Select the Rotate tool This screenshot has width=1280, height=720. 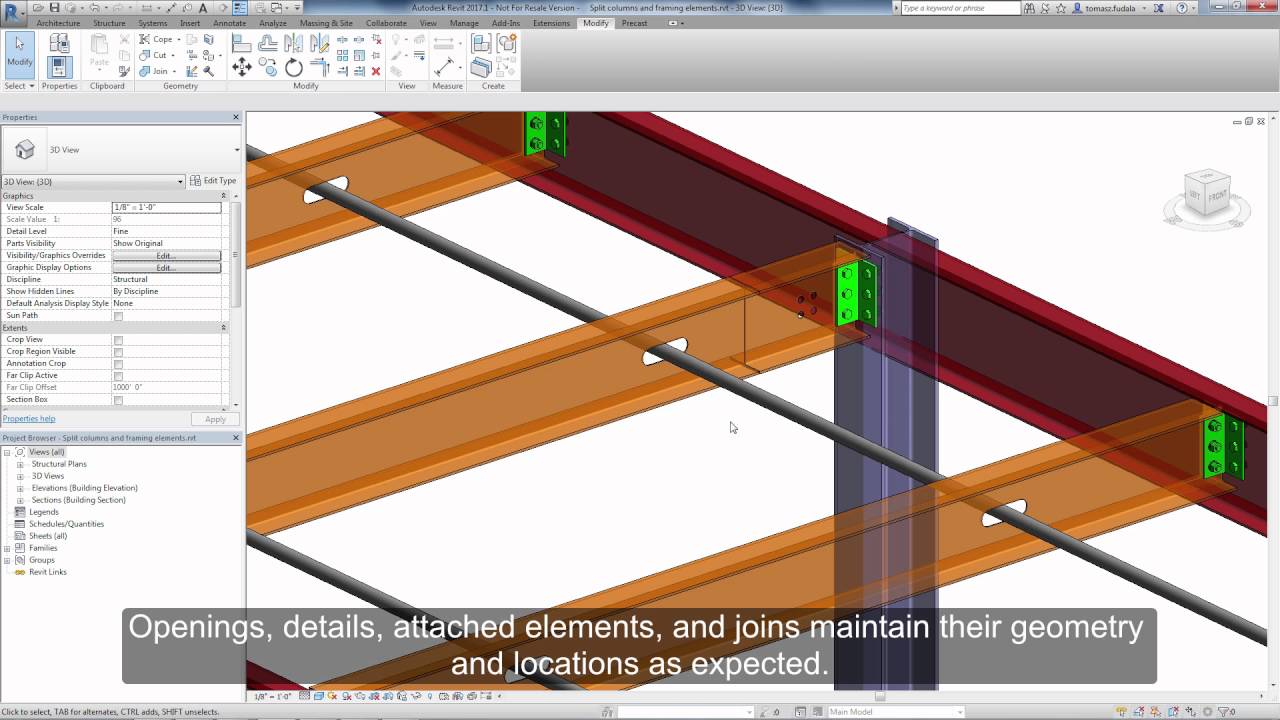292,67
